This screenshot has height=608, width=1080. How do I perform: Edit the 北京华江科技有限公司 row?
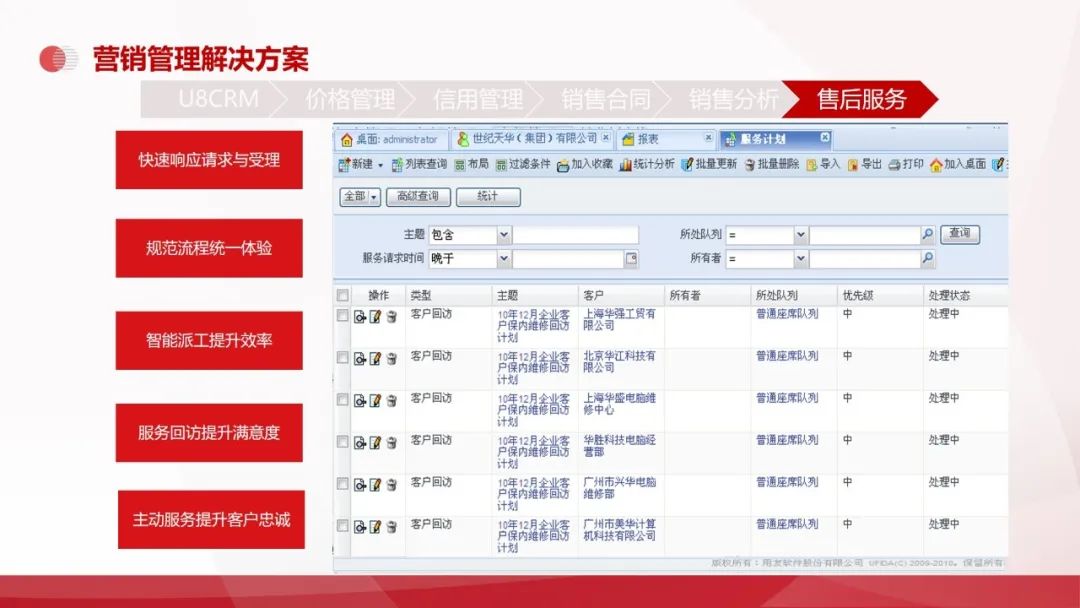pos(375,359)
